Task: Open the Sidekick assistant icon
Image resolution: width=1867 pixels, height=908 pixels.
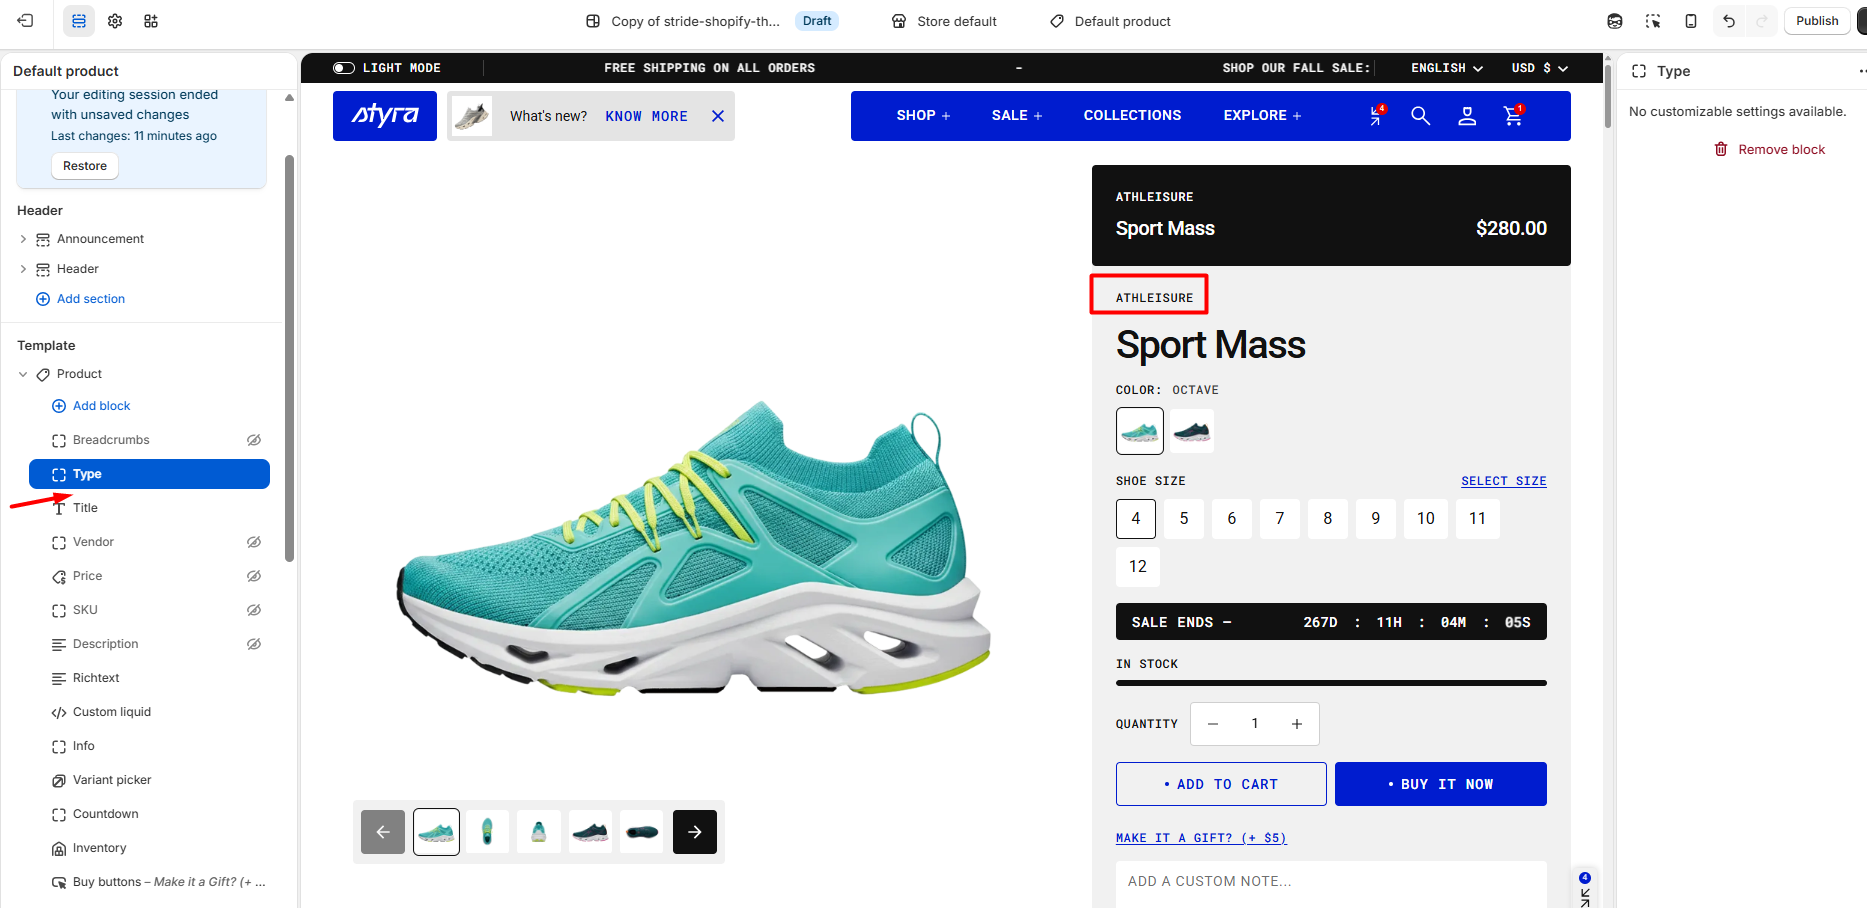Action: pos(1615,21)
